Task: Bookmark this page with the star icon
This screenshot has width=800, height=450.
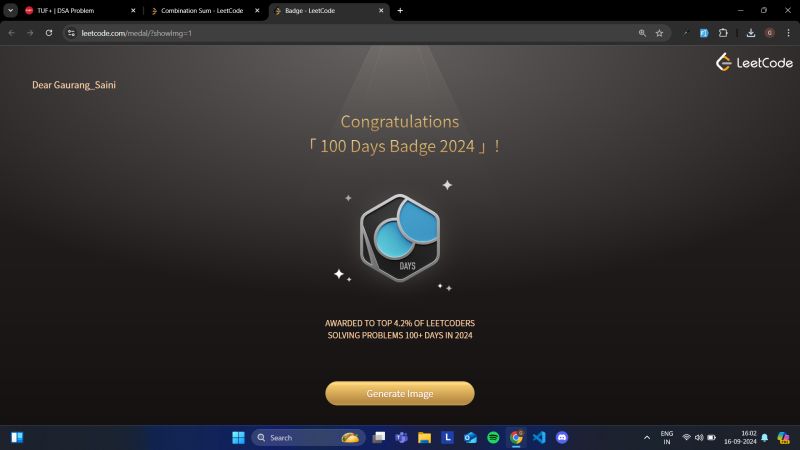Action: 659,33
